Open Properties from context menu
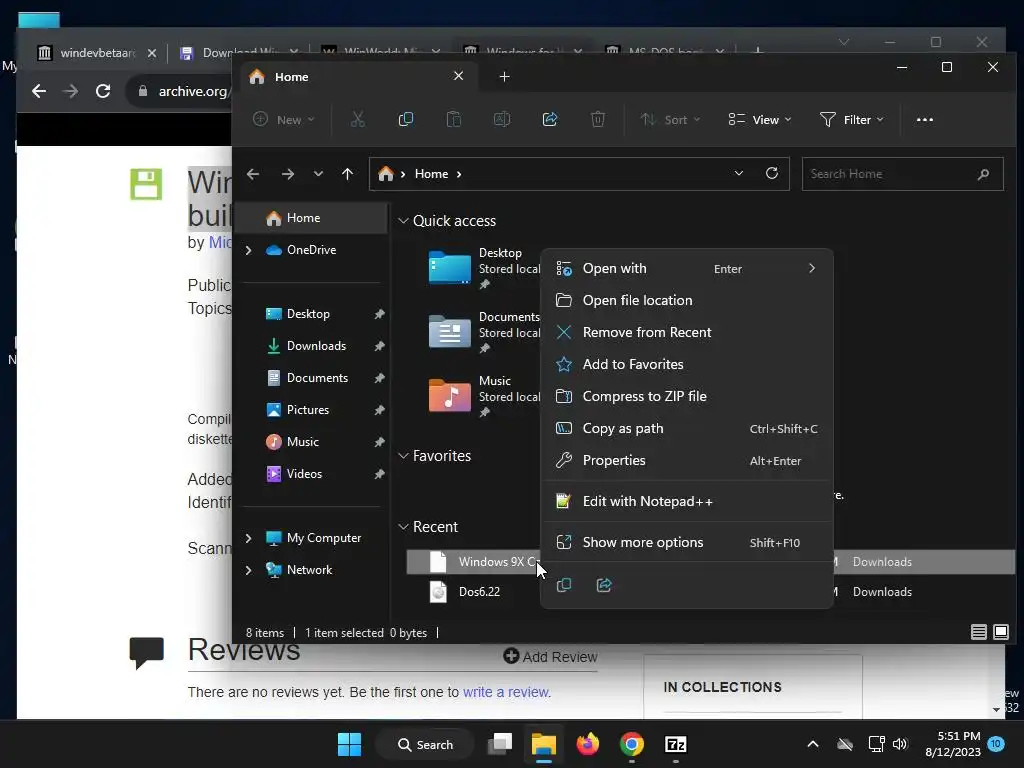Image resolution: width=1024 pixels, height=768 pixels. tap(686, 460)
